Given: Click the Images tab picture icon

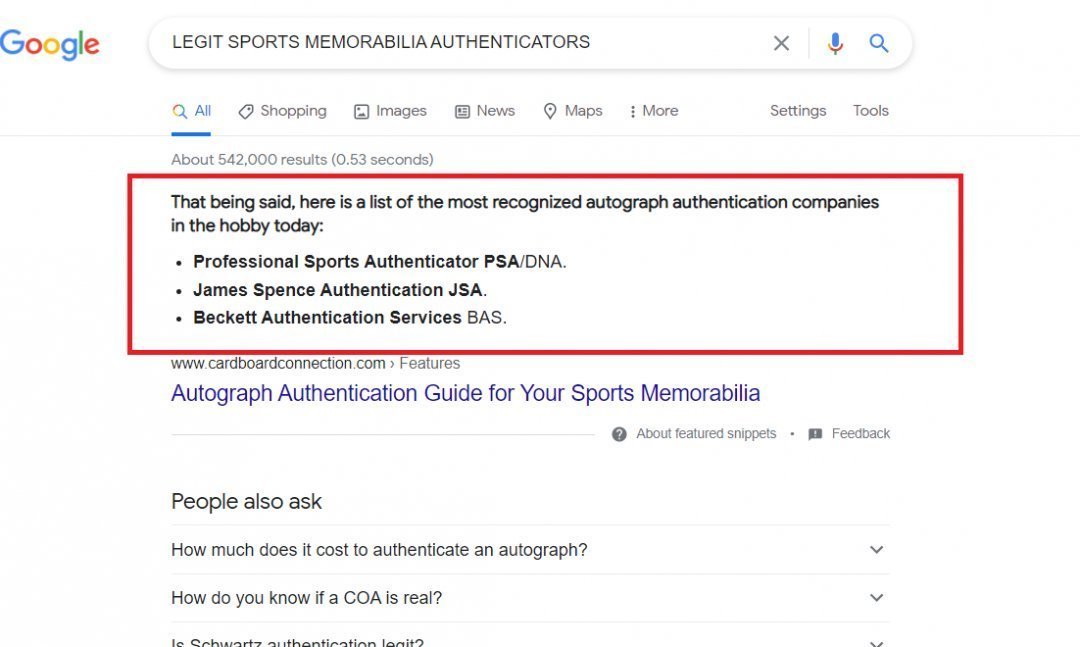Looking at the screenshot, I should point(362,112).
